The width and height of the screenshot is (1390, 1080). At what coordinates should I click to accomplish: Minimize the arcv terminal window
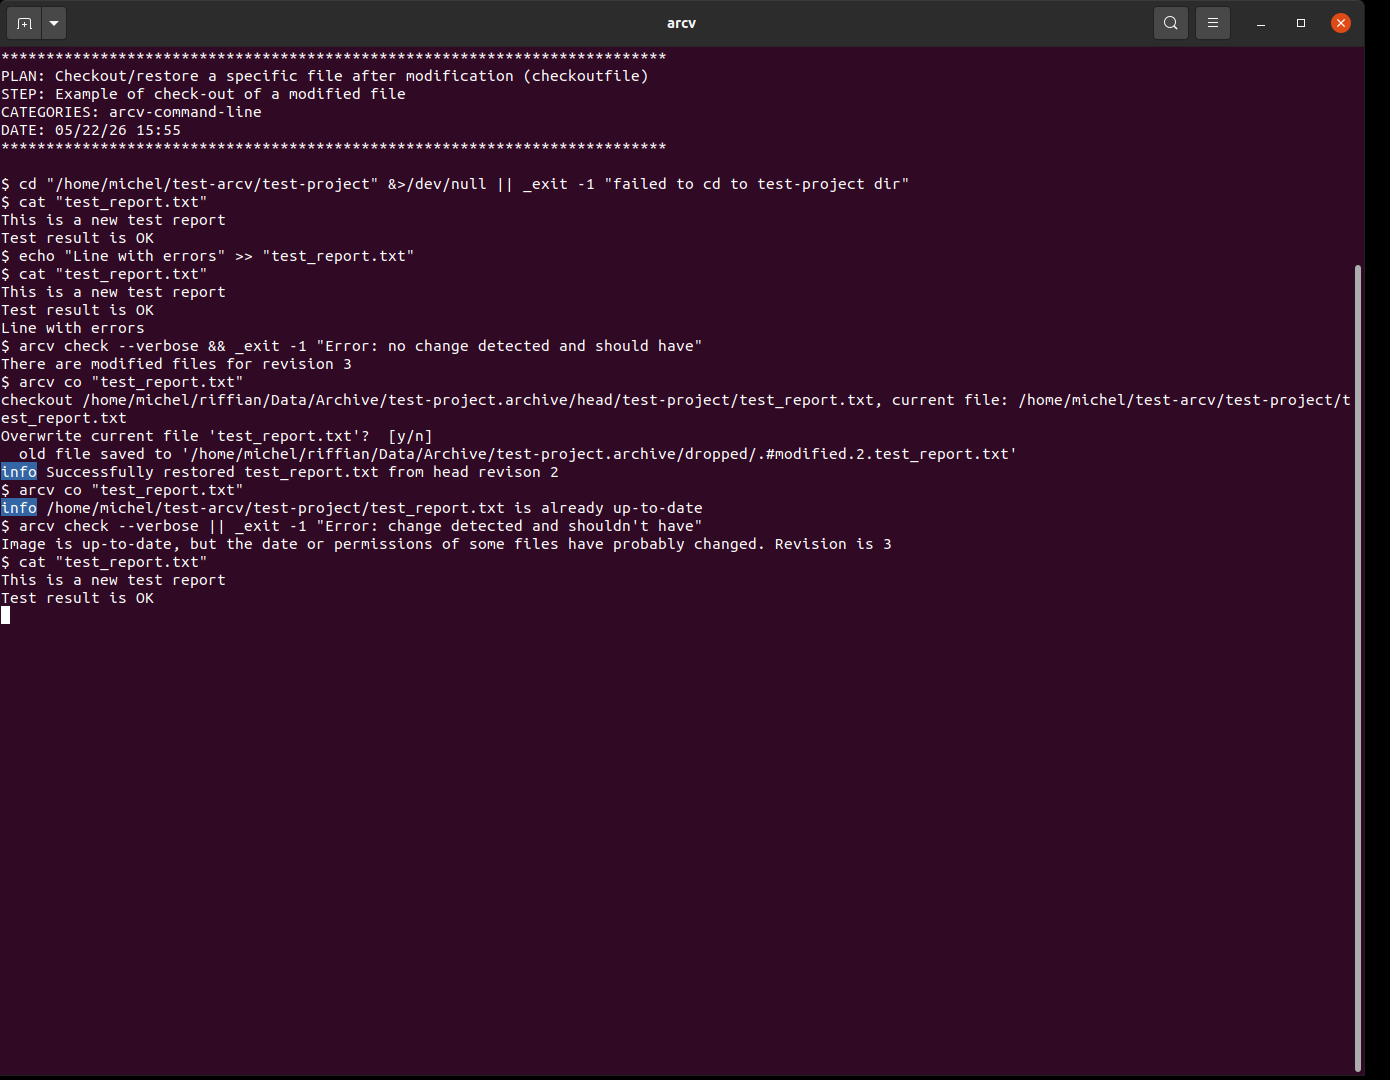point(1261,23)
